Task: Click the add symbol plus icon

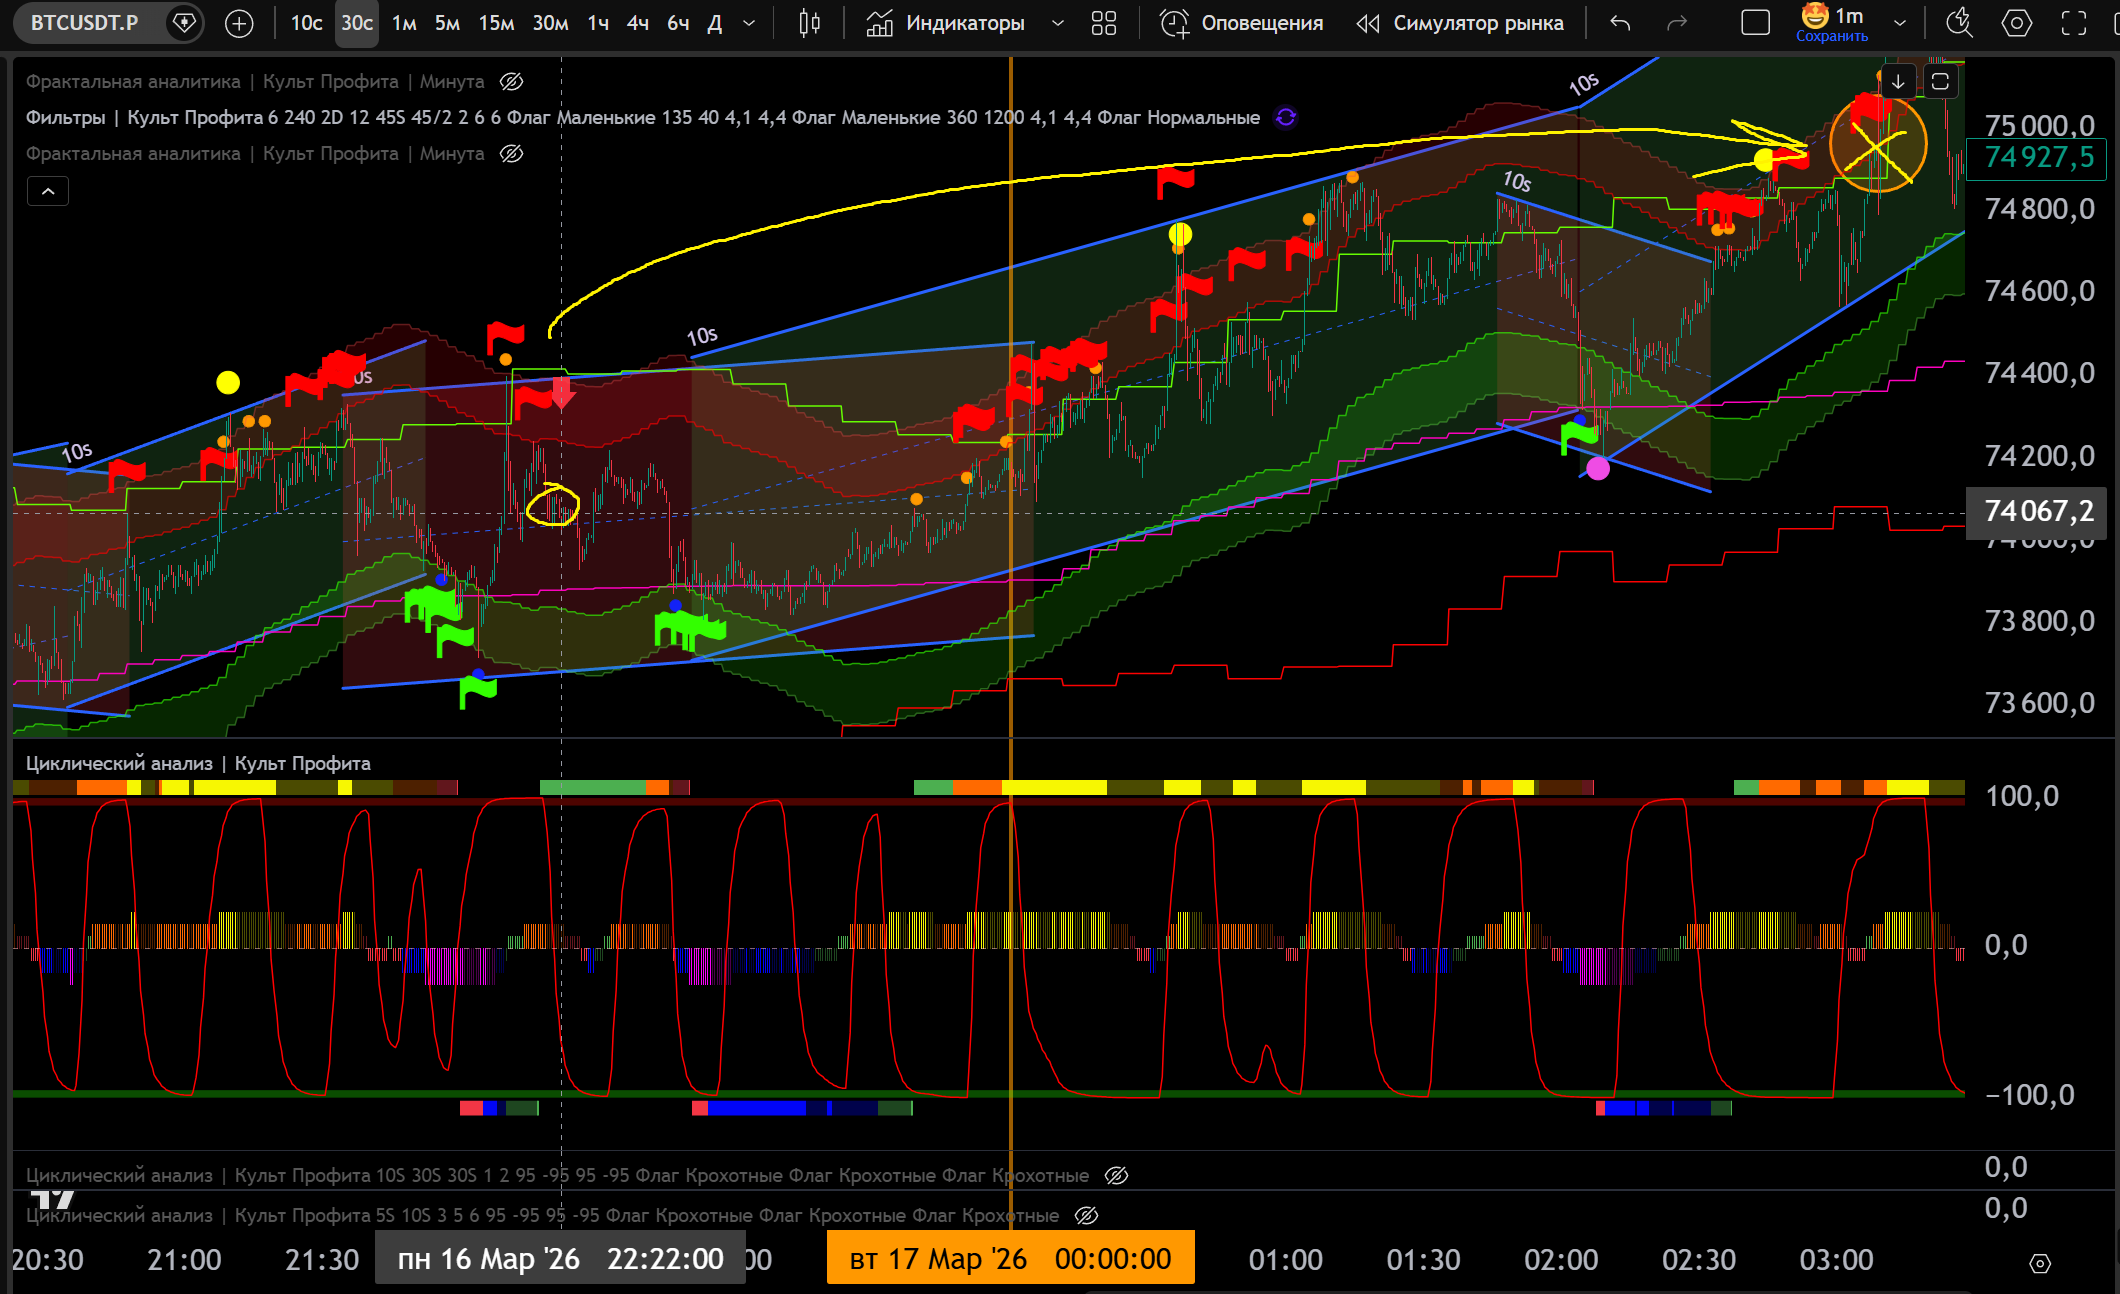Action: pyautogui.click(x=239, y=23)
